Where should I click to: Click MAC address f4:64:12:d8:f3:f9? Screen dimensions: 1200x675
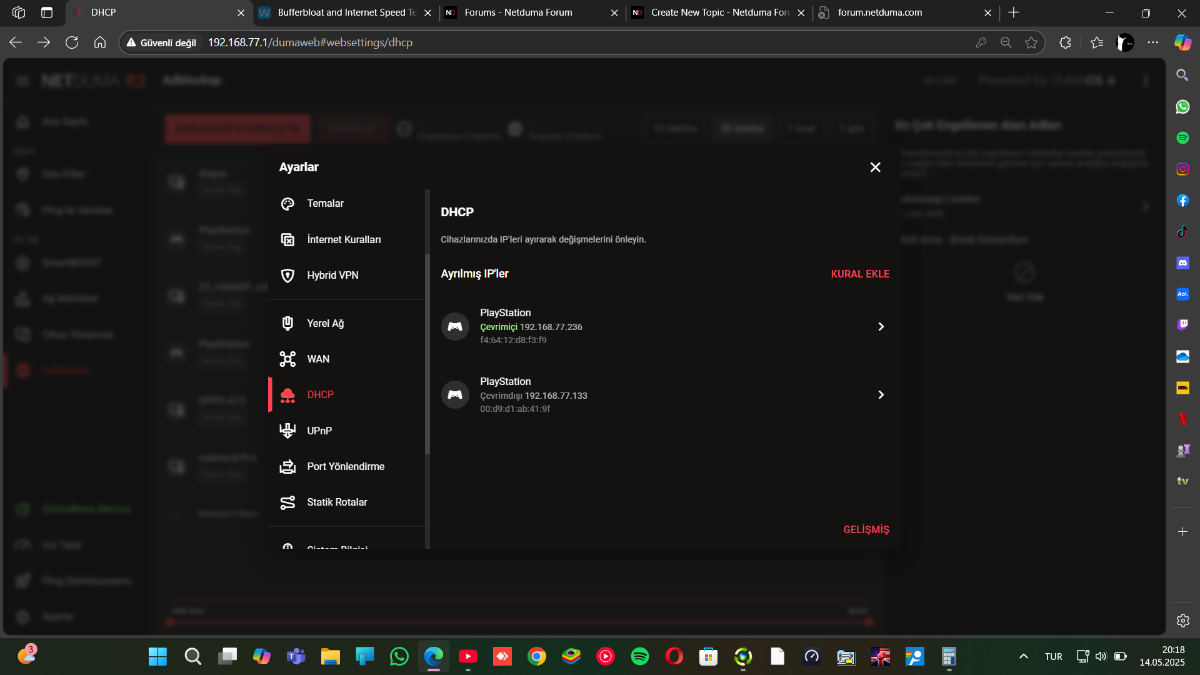pos(513,340)
